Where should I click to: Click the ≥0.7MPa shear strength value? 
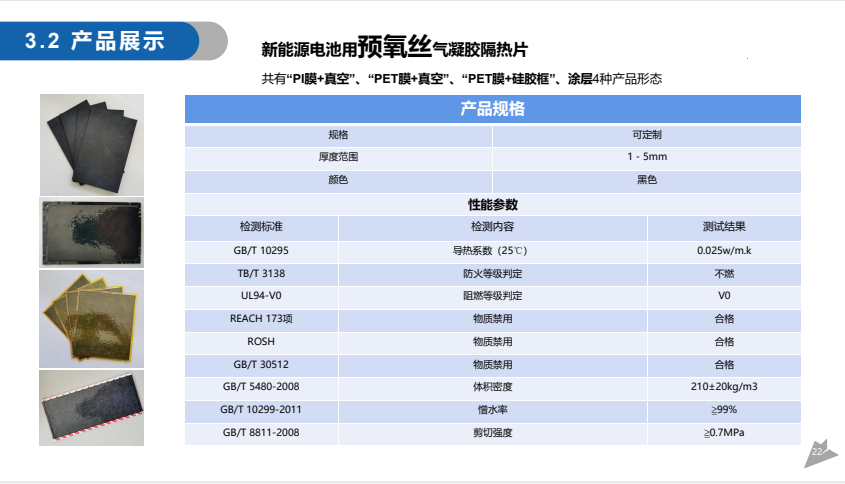click(724, 433)
